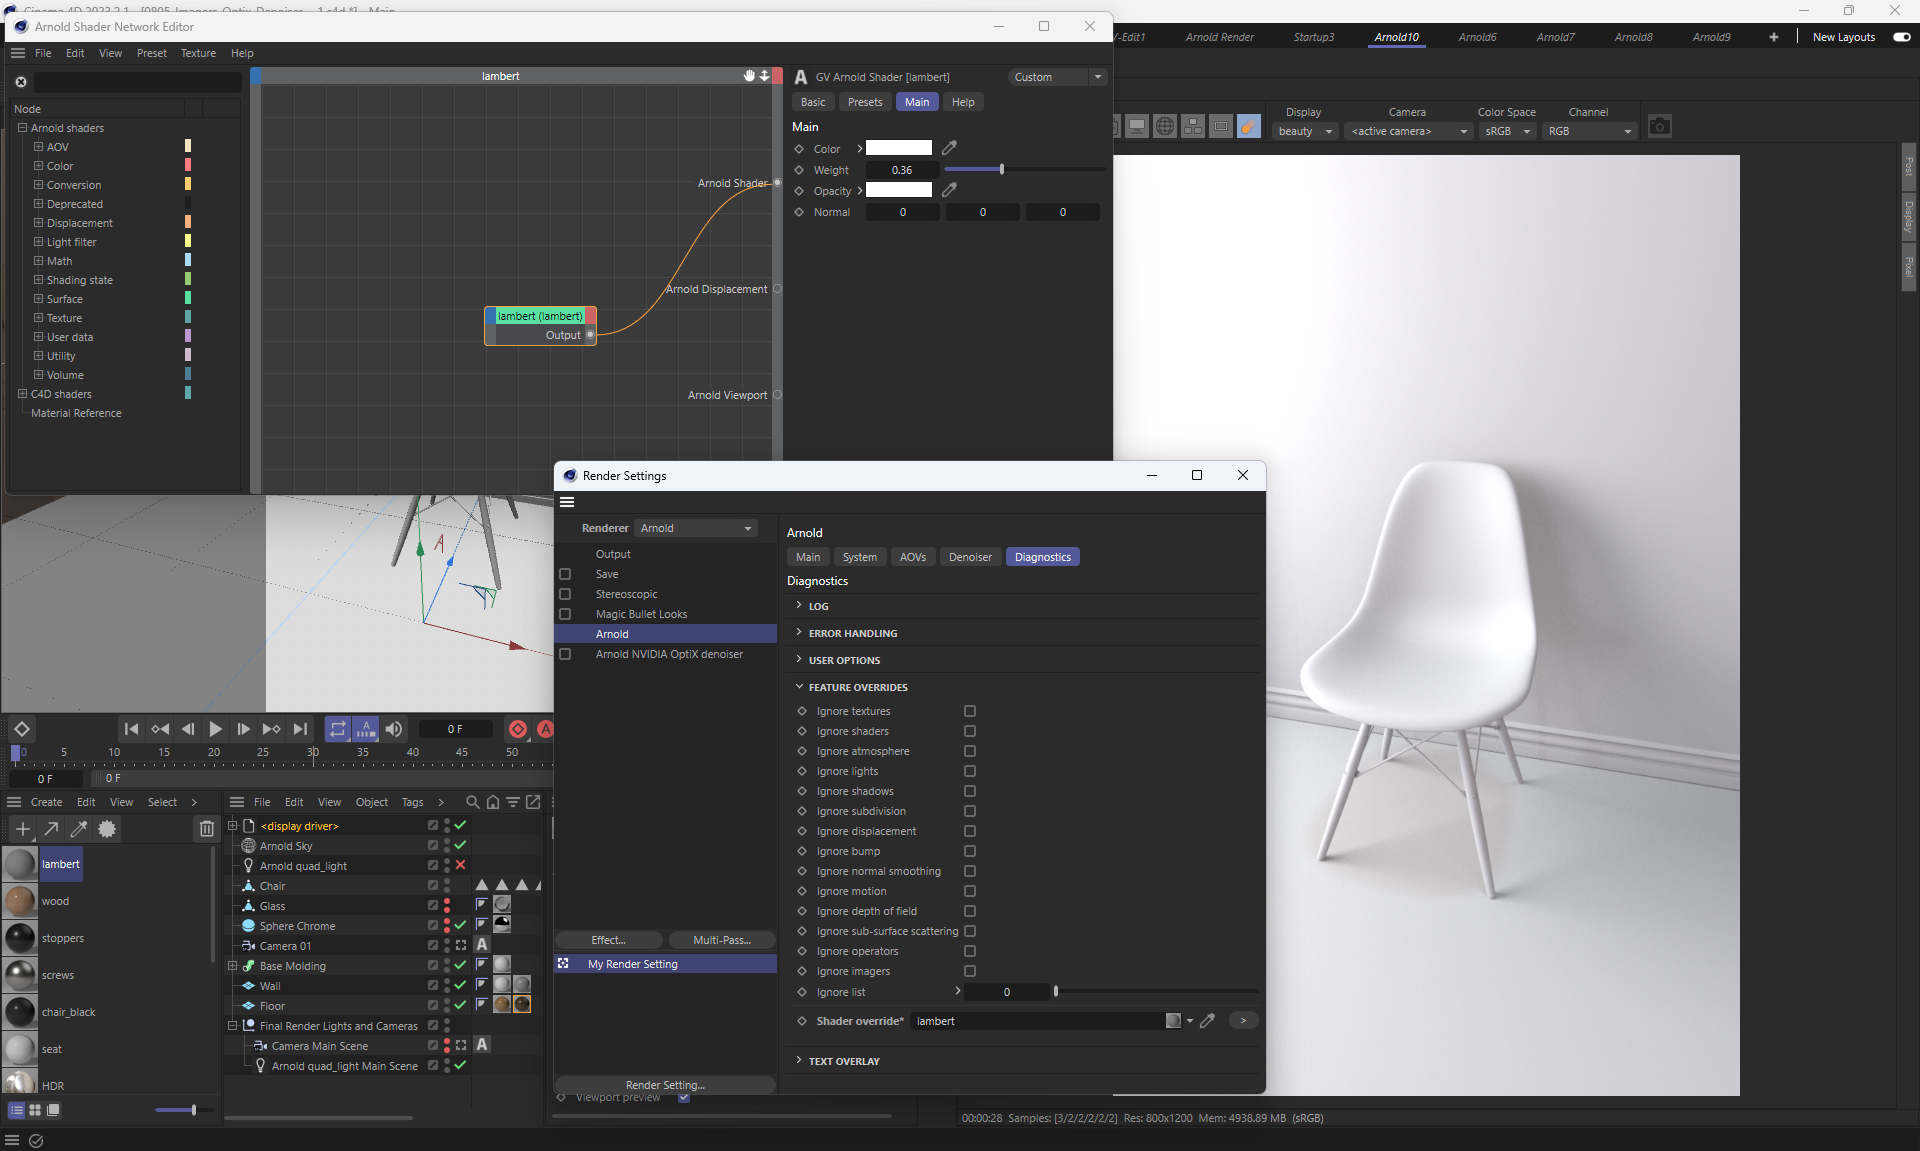This screenshot has width=1920, height=1151.
Task: Open the Display dropdown showing beauty
Action: click(x=1305, y=131)
